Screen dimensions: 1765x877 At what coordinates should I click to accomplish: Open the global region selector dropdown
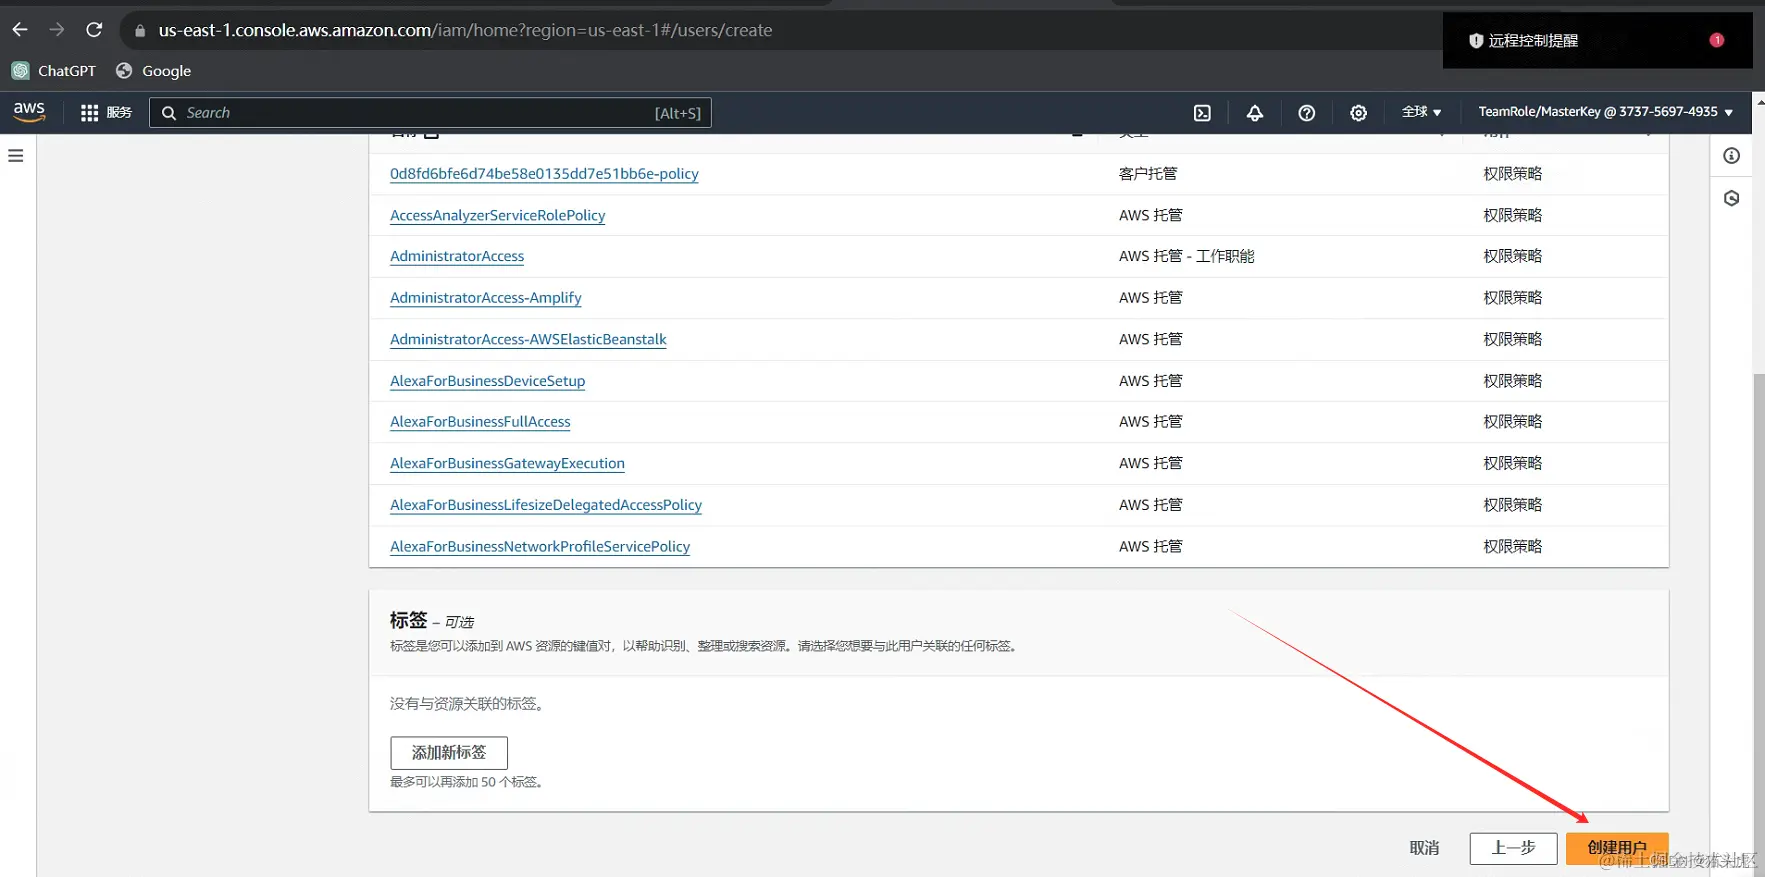pyautogui.click(x=1421, y=112)
